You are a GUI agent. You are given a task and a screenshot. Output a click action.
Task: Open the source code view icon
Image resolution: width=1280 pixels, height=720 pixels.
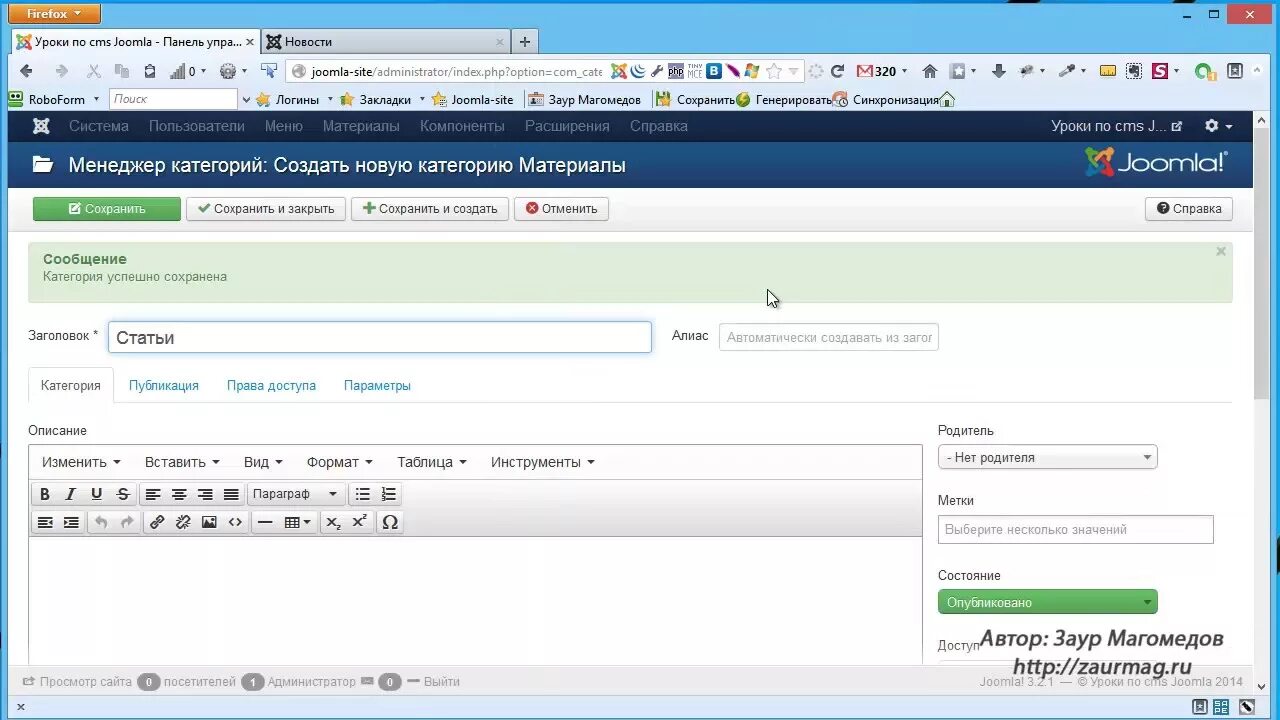[235, 522]
